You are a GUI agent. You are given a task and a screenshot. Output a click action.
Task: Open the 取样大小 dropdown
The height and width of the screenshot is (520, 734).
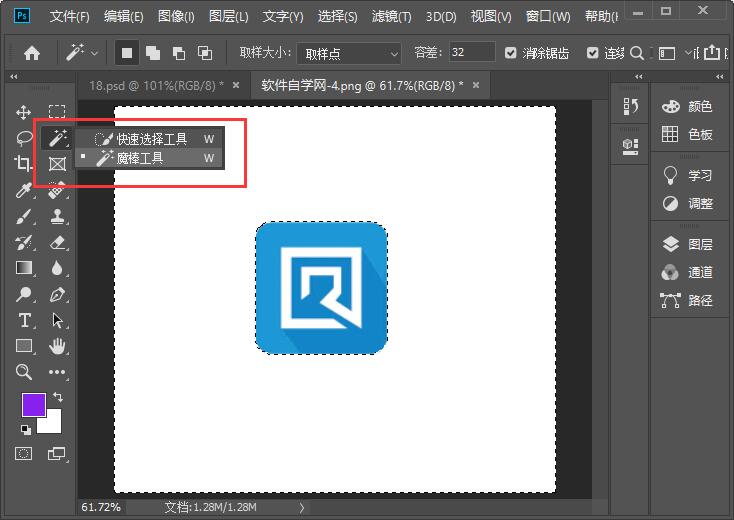[349, 54]
